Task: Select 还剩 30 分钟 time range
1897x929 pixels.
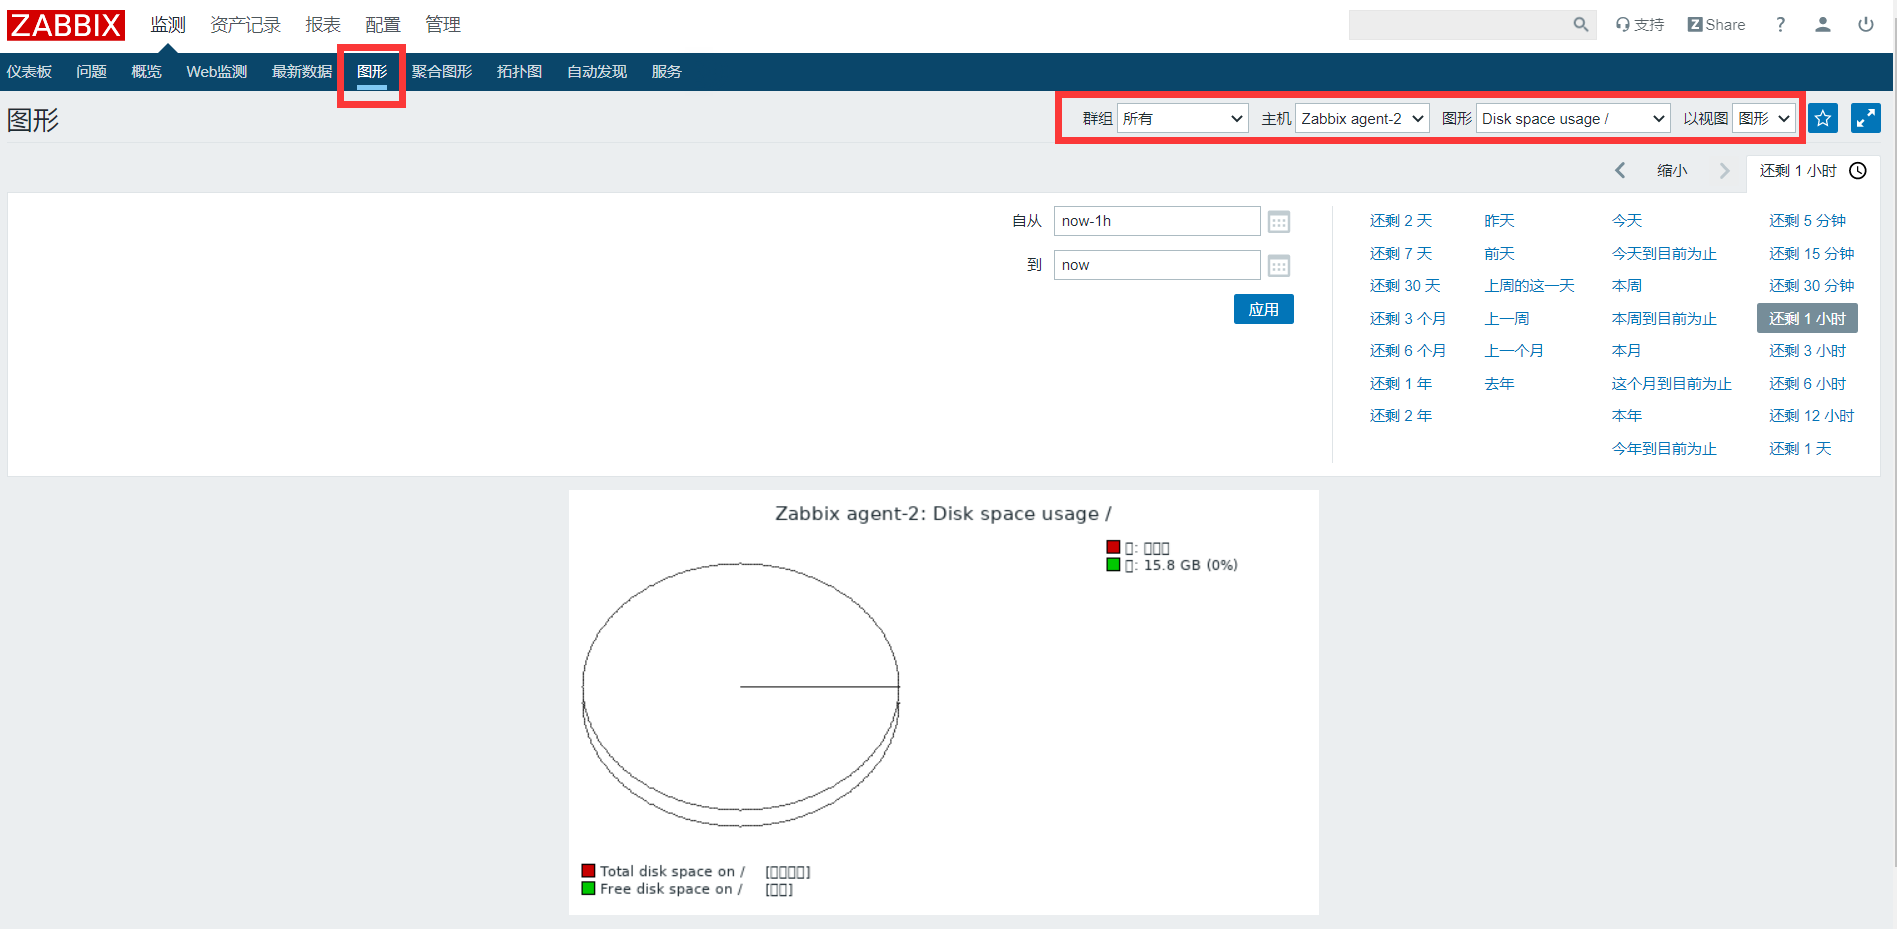Action: [1811, 286]
